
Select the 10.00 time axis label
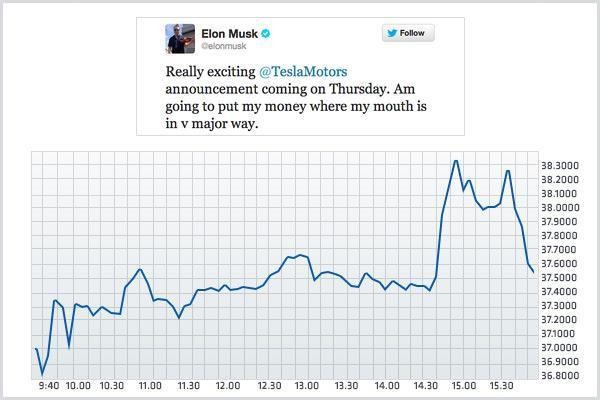(77, 384)
